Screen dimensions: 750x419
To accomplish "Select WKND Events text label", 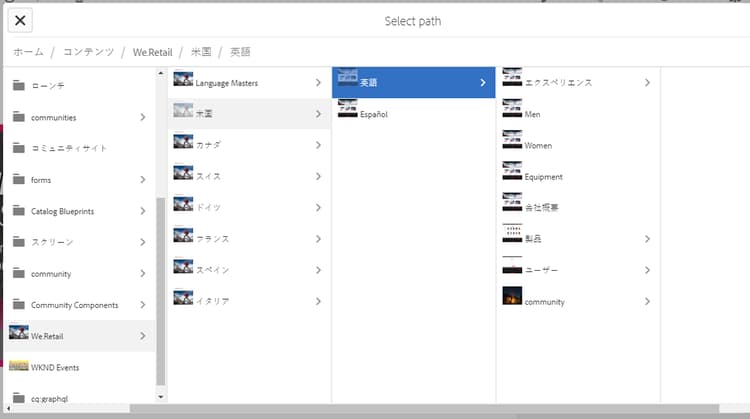I will (55, 367).
